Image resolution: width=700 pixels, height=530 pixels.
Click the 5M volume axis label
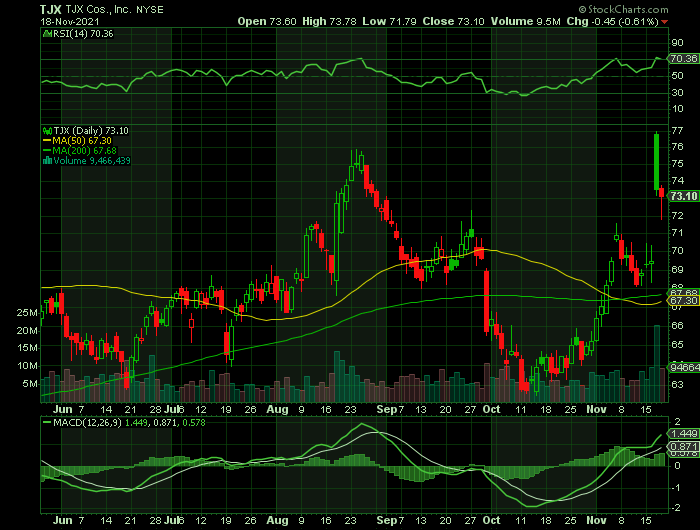coord(30,384)
